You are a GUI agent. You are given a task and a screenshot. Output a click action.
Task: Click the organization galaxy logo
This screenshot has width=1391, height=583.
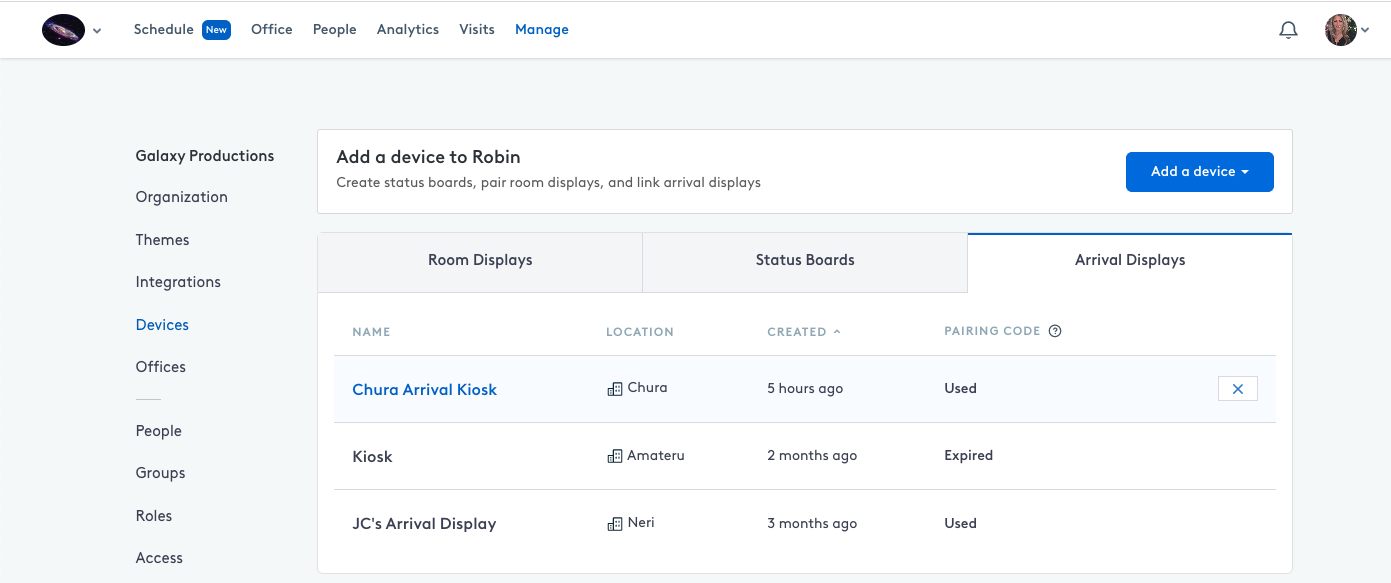point(63,30)
